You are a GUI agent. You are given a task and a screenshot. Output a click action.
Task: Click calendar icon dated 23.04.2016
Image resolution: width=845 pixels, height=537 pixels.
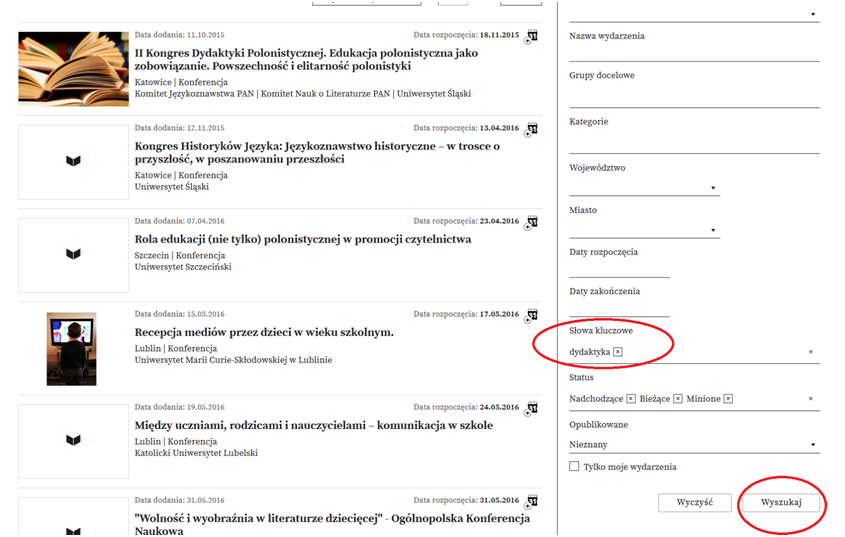pos(532,222)
